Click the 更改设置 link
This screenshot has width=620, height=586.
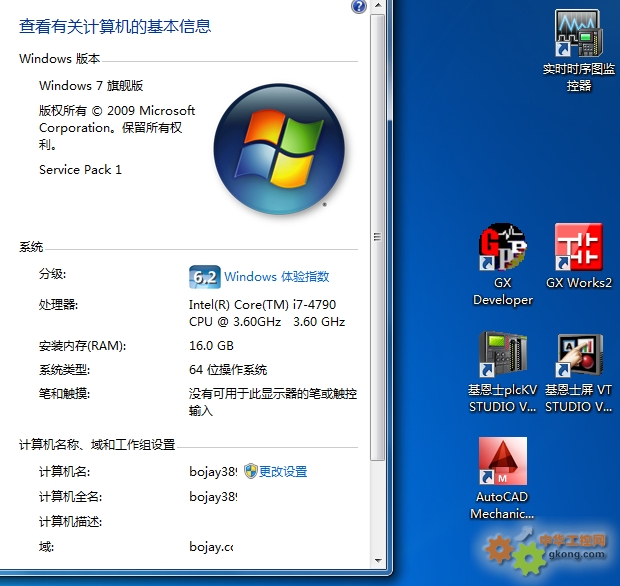(283, 472)
